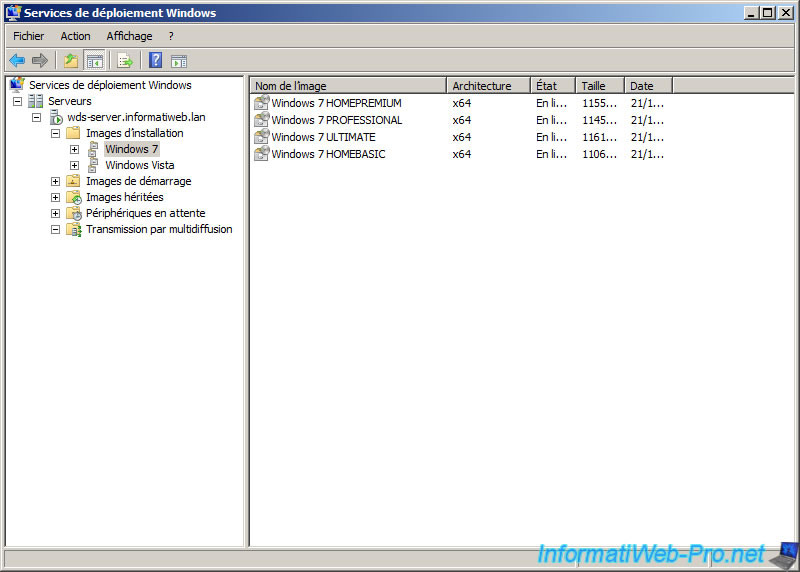This screenshot has width=800, height=572.
Task: Collapse the Images d'installation node
Action: pos(56,134)
